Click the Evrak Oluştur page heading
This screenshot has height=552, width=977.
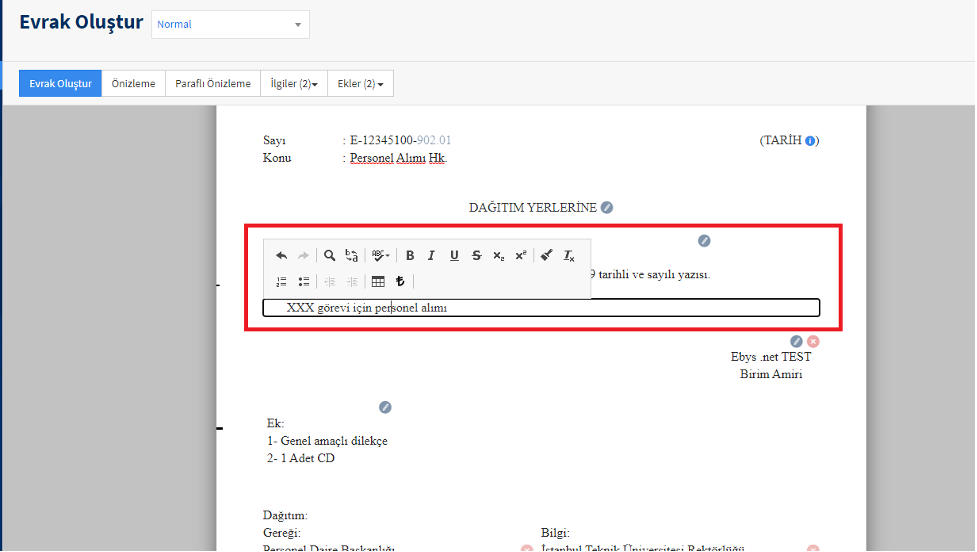click(81, 22)
